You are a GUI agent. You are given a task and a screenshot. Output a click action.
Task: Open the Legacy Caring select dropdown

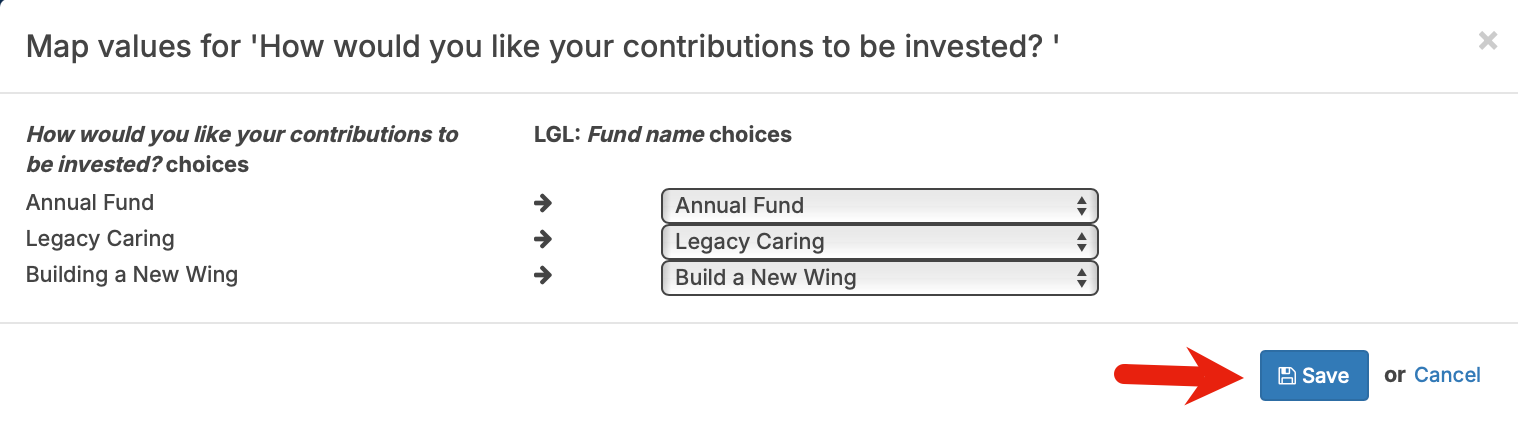(878, 242)
